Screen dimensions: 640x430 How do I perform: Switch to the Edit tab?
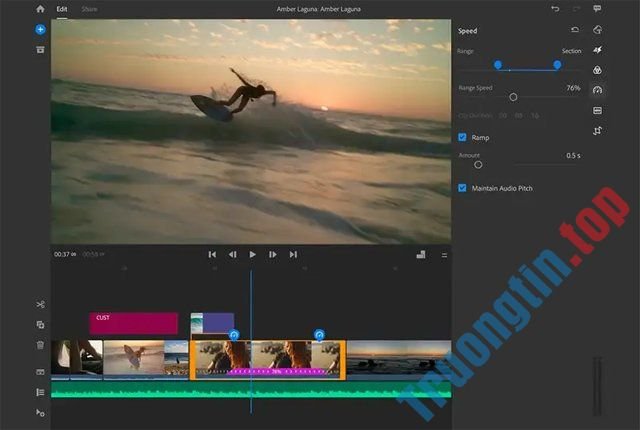[x=62, y=9]
